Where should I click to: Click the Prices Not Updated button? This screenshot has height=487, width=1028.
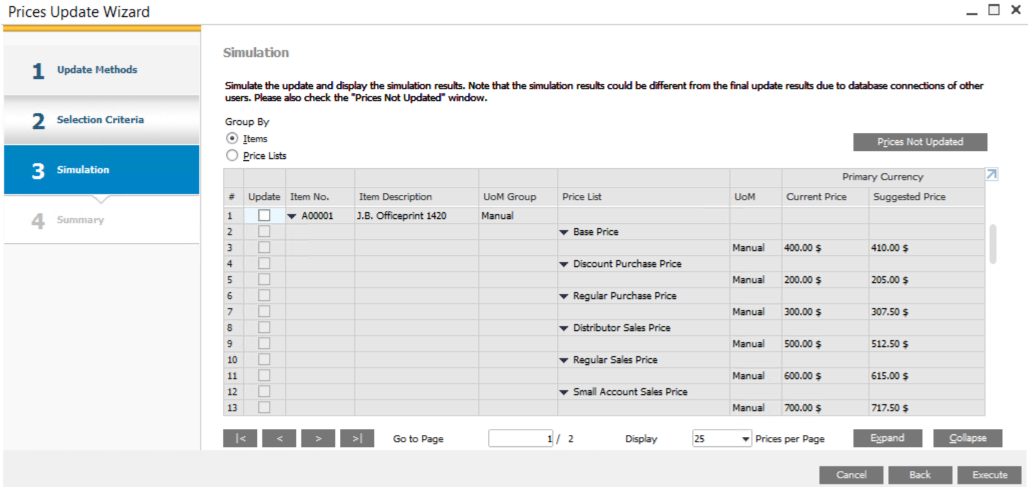pyautogui.click(x=919, y=142)
